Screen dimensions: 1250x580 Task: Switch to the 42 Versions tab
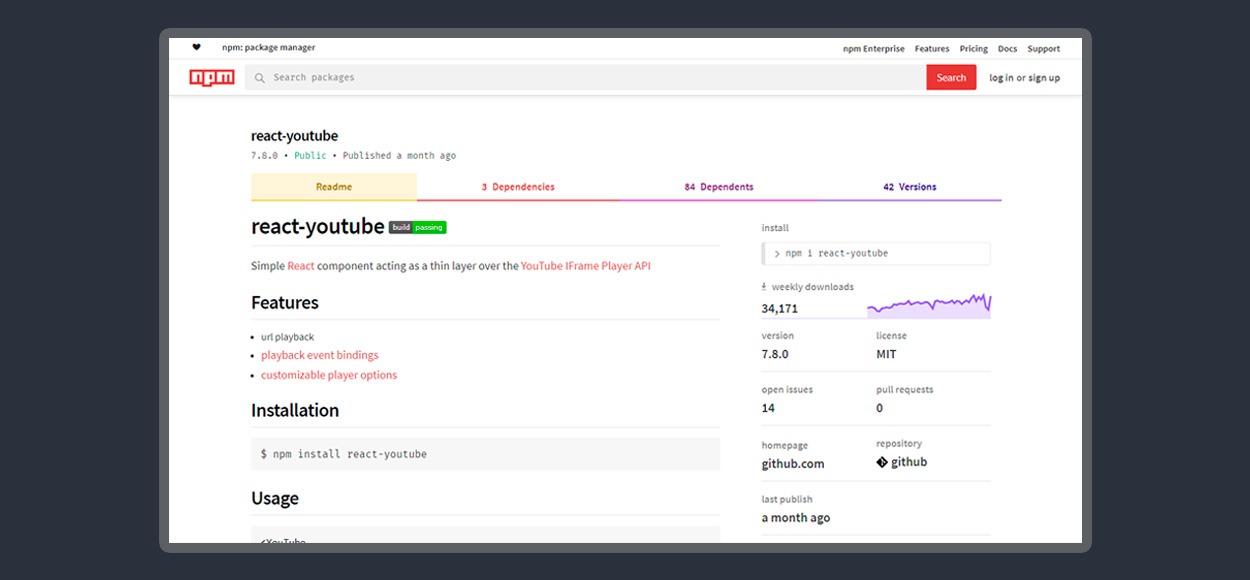click(x=910, y=187)
